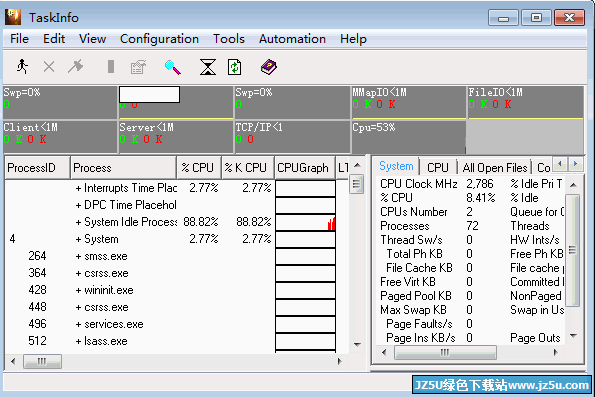Expand DPC Time Placeholder tree row
The width and height of the screenshot is (595, 397).
78,205
